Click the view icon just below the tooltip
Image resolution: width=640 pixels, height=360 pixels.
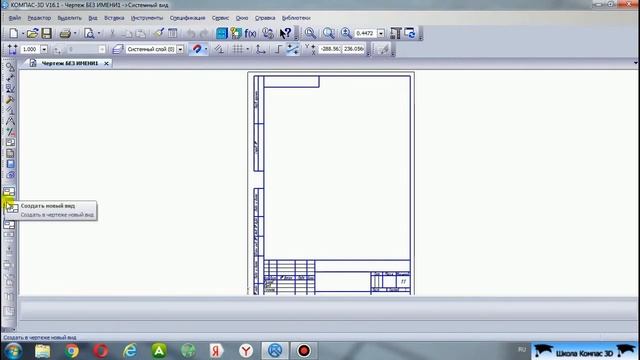tap(9, 224)
